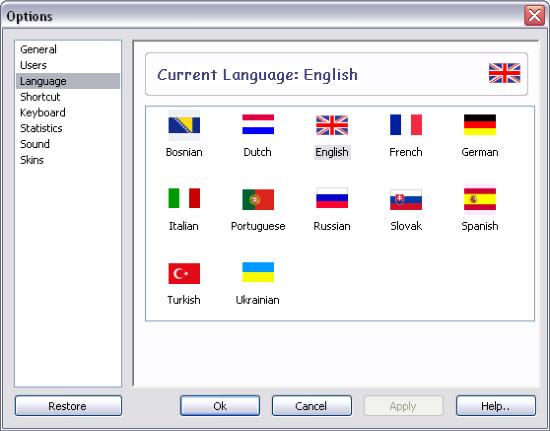550x431 pixels.
Task: Pick the French flag icon
Action: [406, 124]
